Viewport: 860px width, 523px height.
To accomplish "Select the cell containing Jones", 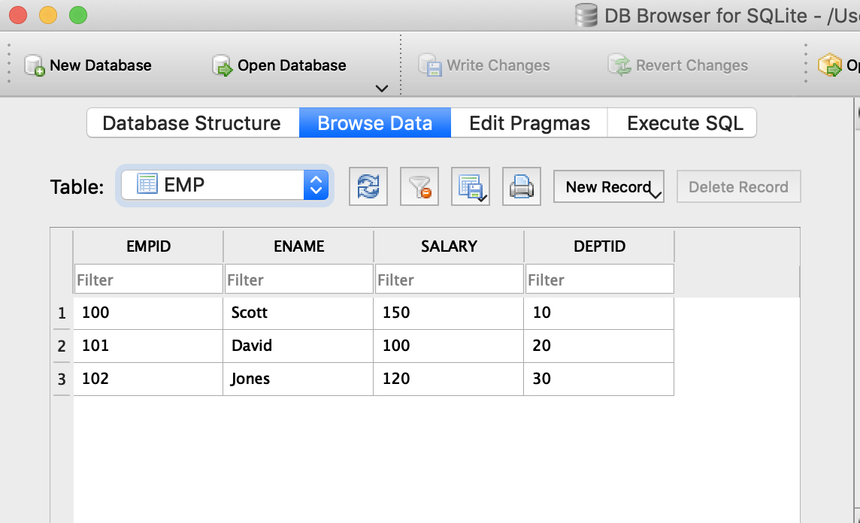I will (x=298, y=379).
